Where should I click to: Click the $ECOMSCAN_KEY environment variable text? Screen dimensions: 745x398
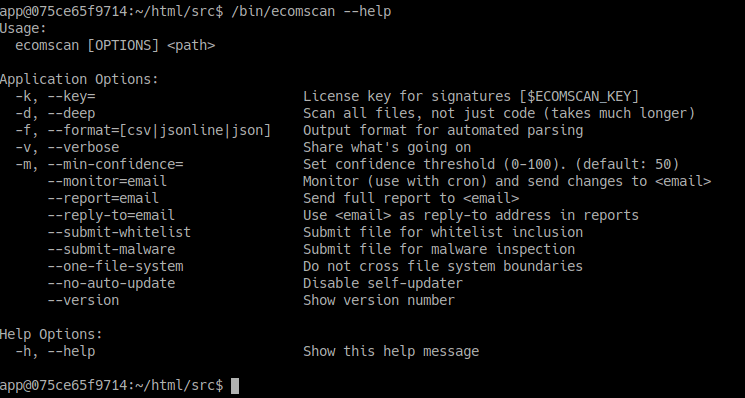(x=579, y=96)
